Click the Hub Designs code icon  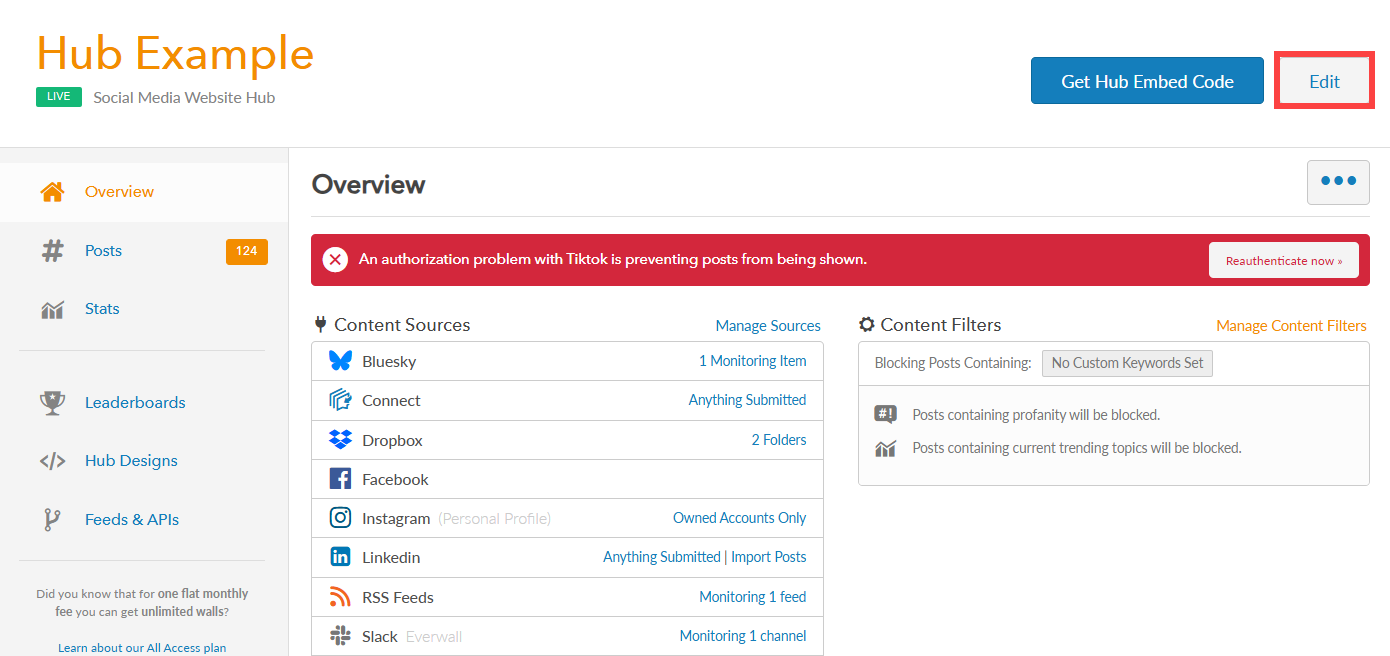(x=52, y=461)
